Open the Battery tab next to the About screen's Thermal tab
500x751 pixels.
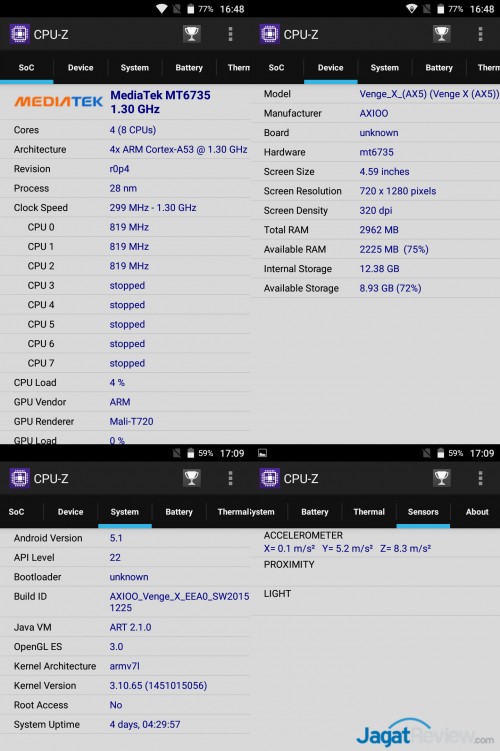[315, 512]
